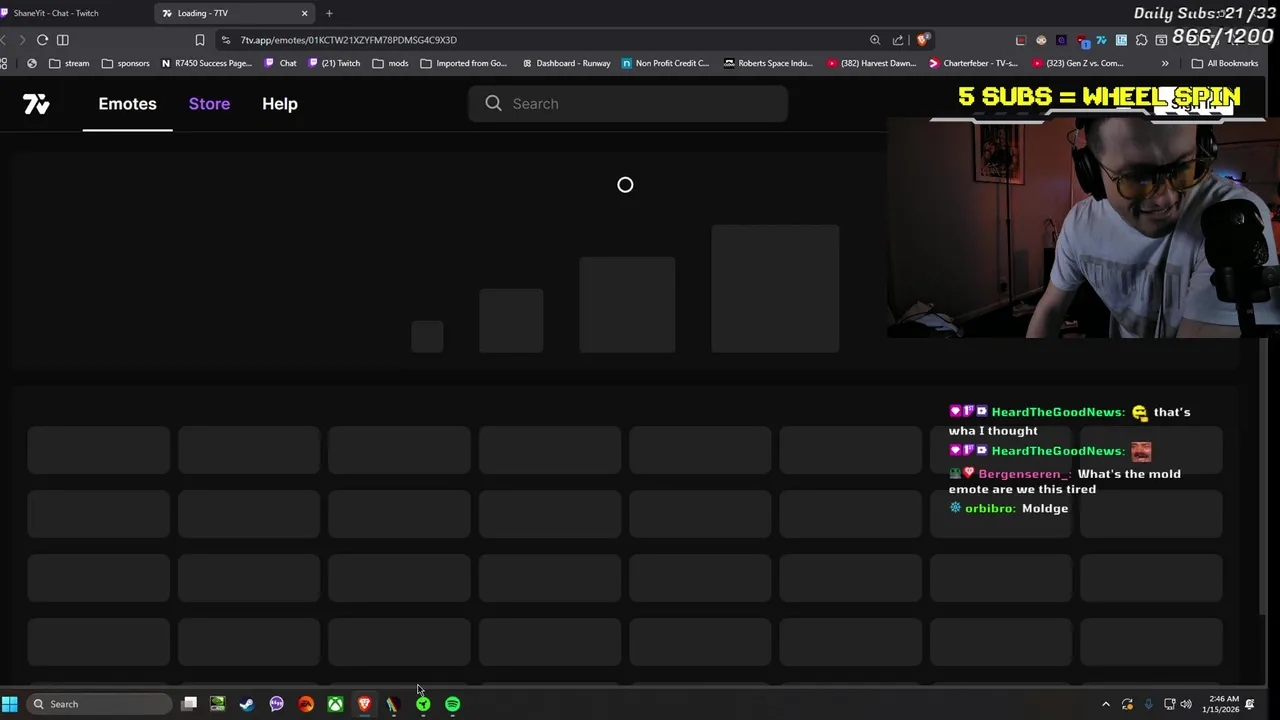The image size is (1280, 720).
Task: Open the Xbox app from the taskbar
Action: point(335,704)
